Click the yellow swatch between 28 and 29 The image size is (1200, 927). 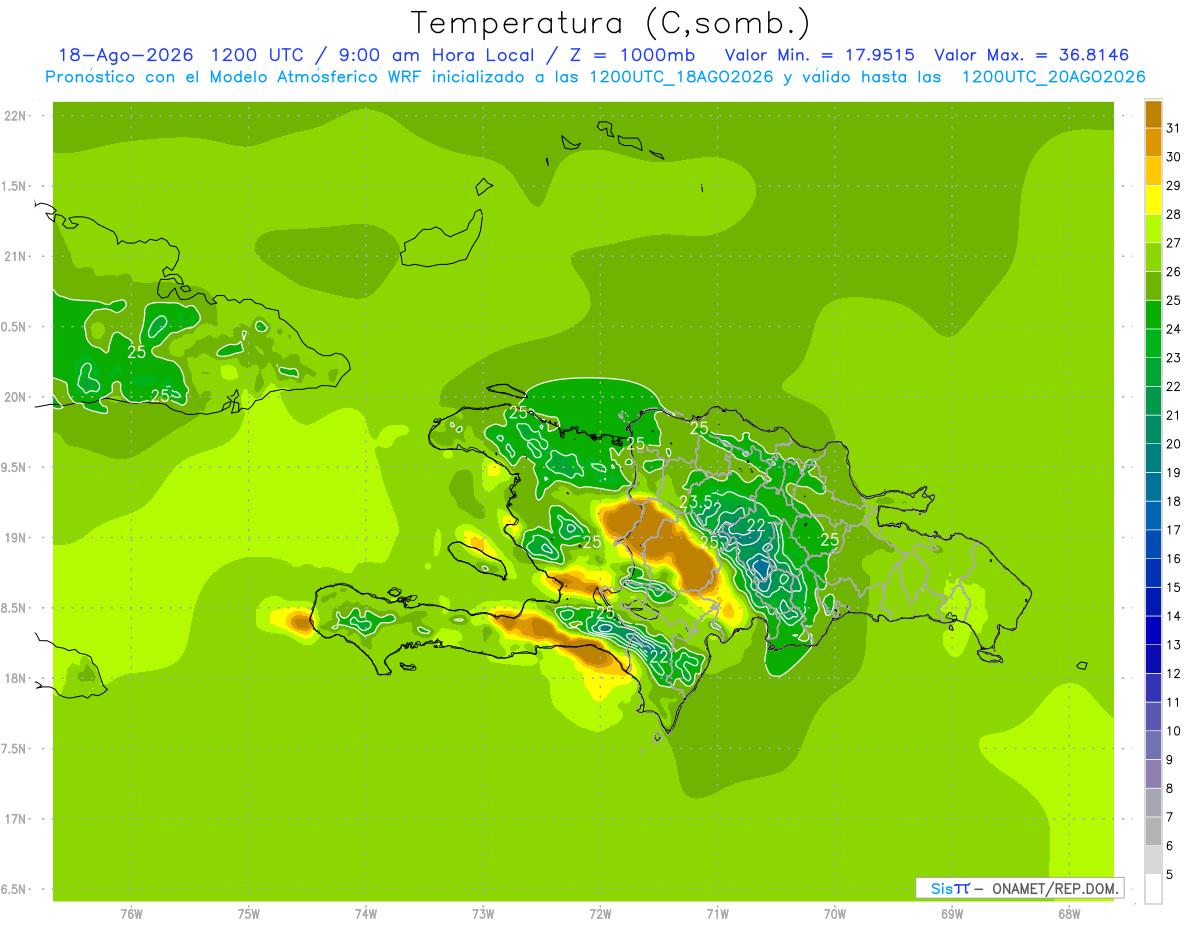[1153, 200]
